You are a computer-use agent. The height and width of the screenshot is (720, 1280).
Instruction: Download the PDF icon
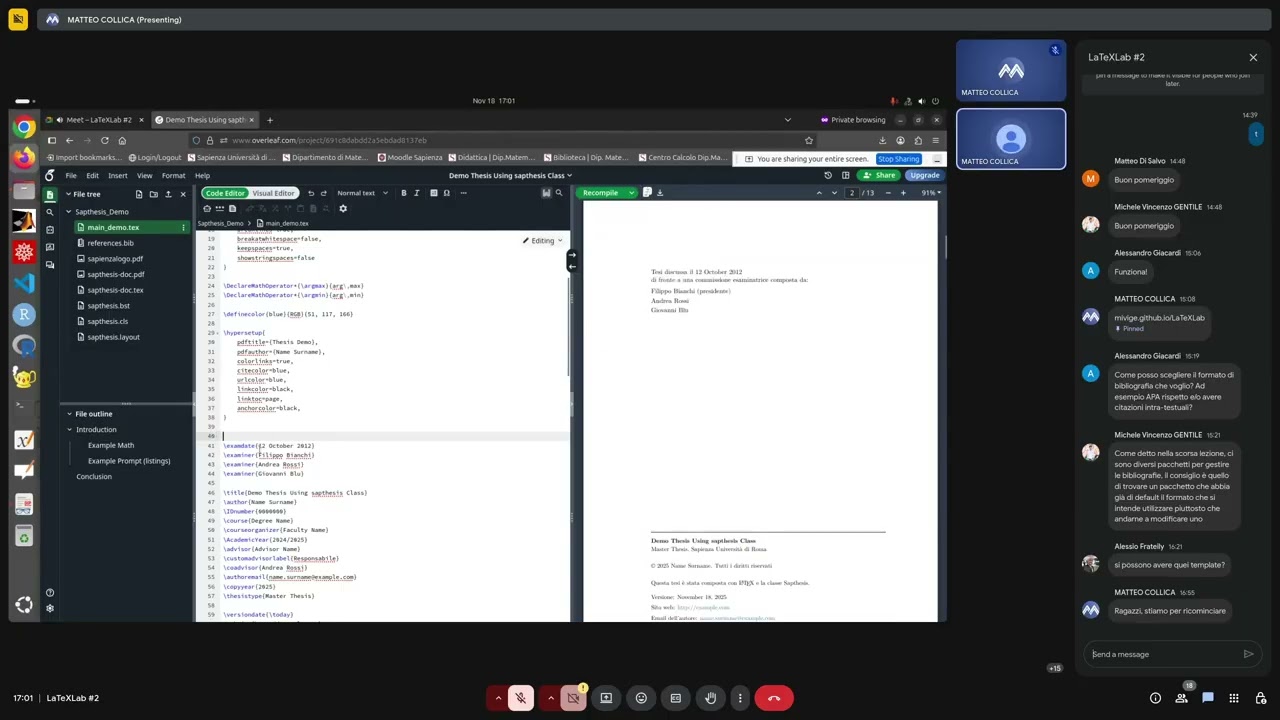[x=660, y=193]
